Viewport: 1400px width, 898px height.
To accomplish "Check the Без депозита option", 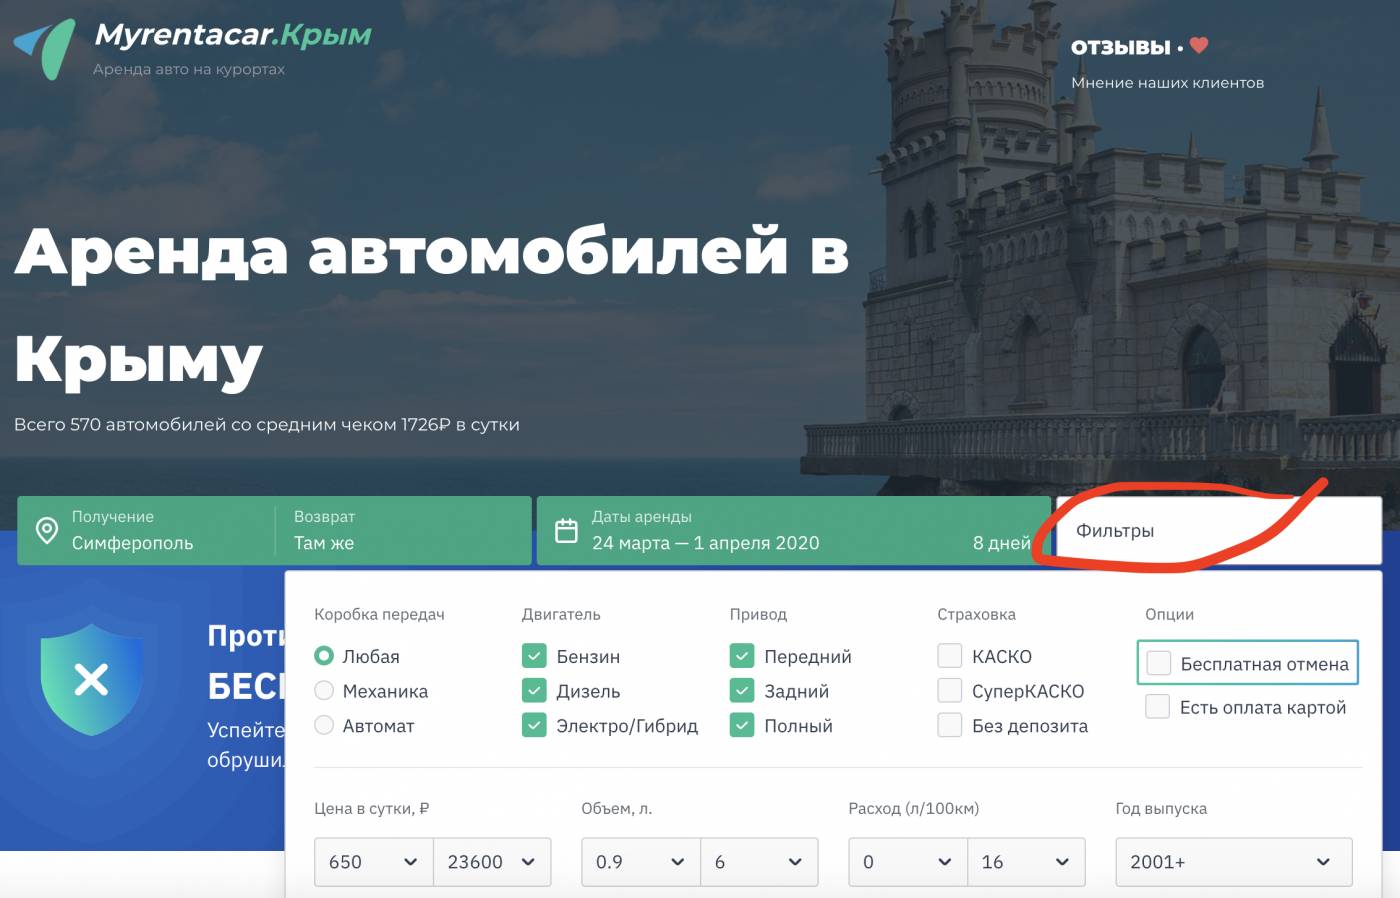I will 949,725.
